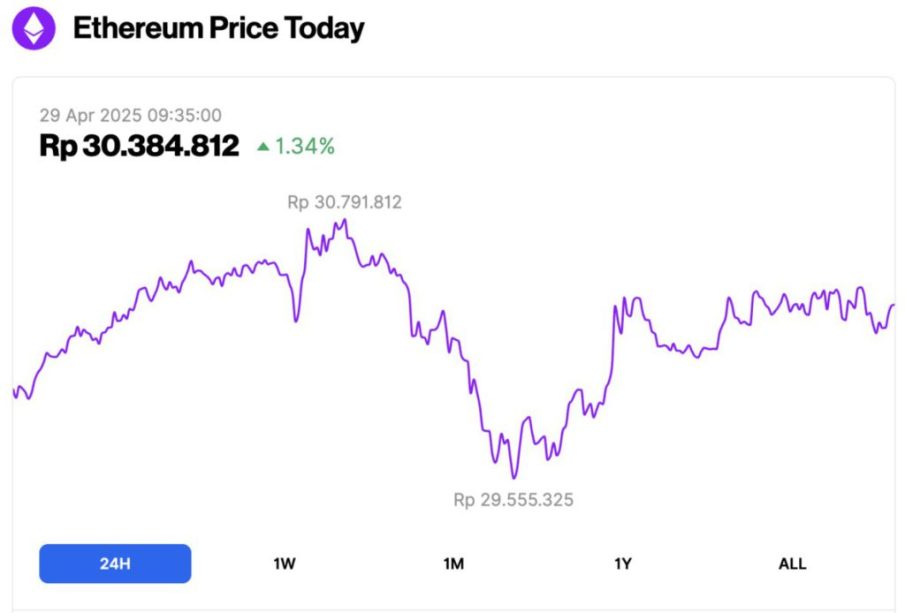This screenshot has height=613, width=905.
Task: Click the high label Rp 30.791.812
Action: point(344,202)
